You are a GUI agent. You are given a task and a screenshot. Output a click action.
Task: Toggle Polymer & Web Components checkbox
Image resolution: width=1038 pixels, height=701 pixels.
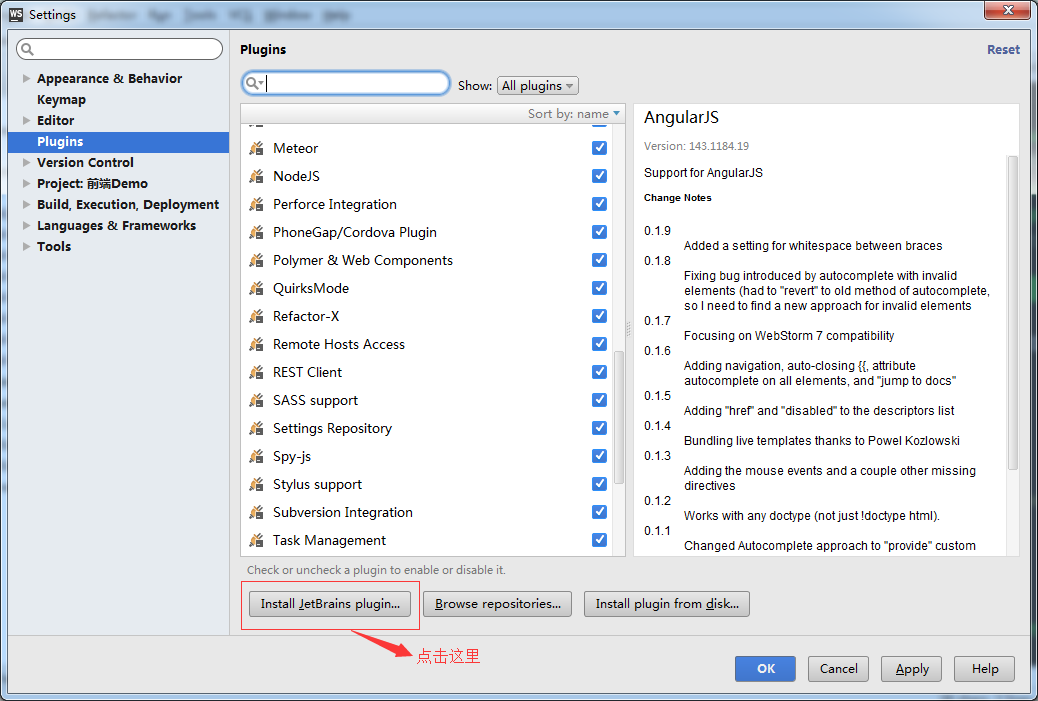click(599, 259)
